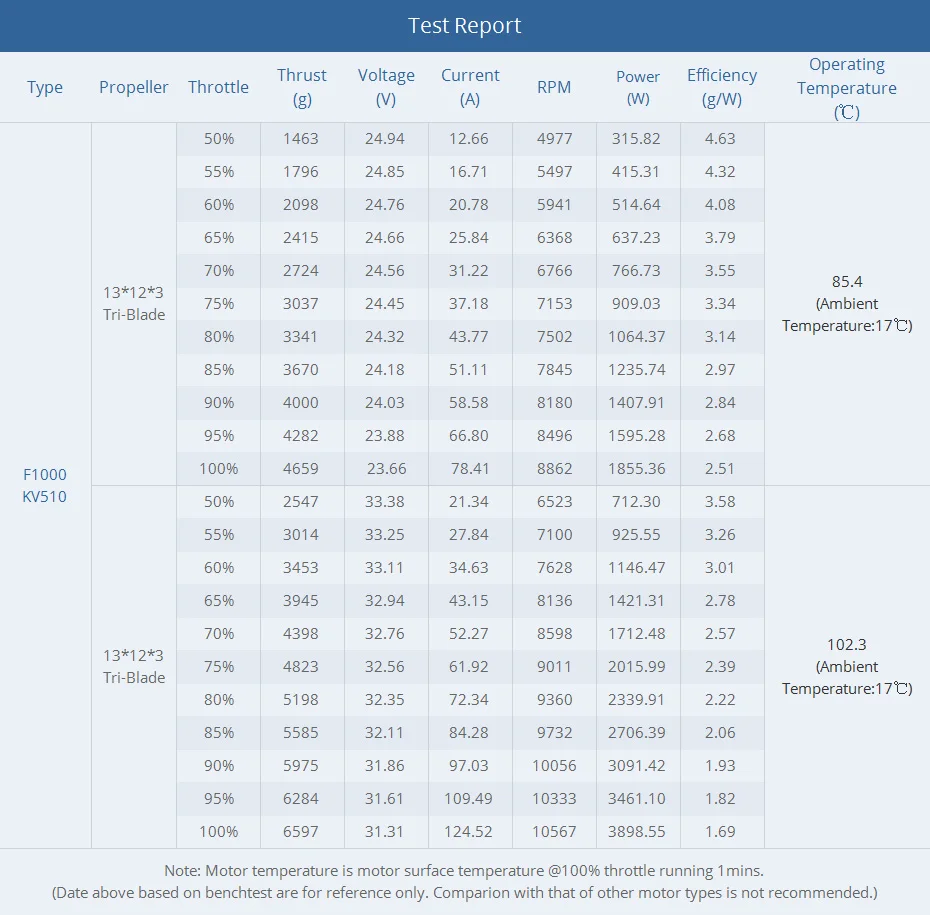Click the 102.3 operating temperature cell
Viewport: 930px width, 915px height.
pos(847,667)
